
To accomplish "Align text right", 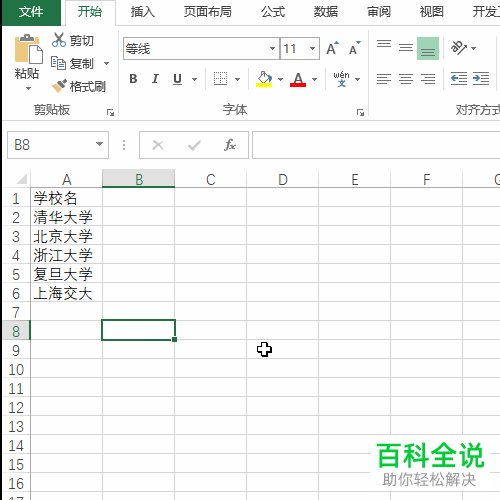I will click(x=428, y=79).
